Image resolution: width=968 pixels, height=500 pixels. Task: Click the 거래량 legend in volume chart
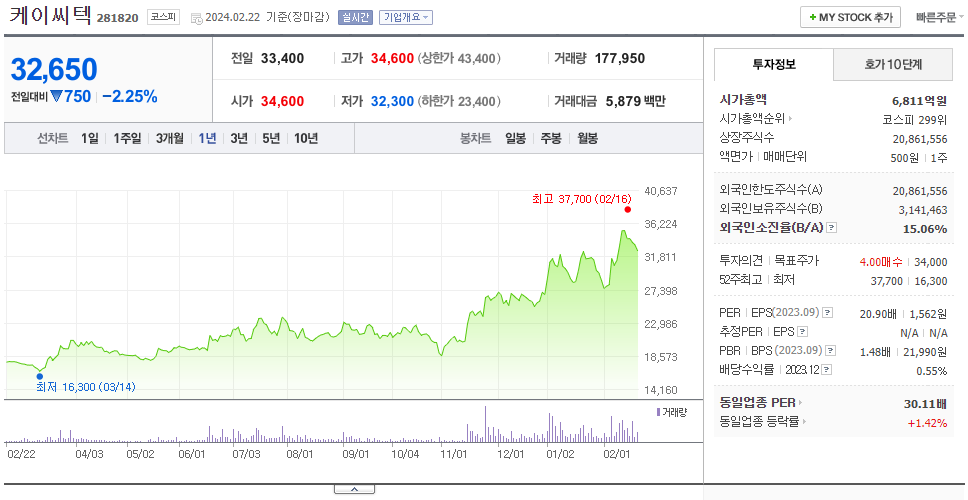672,412
